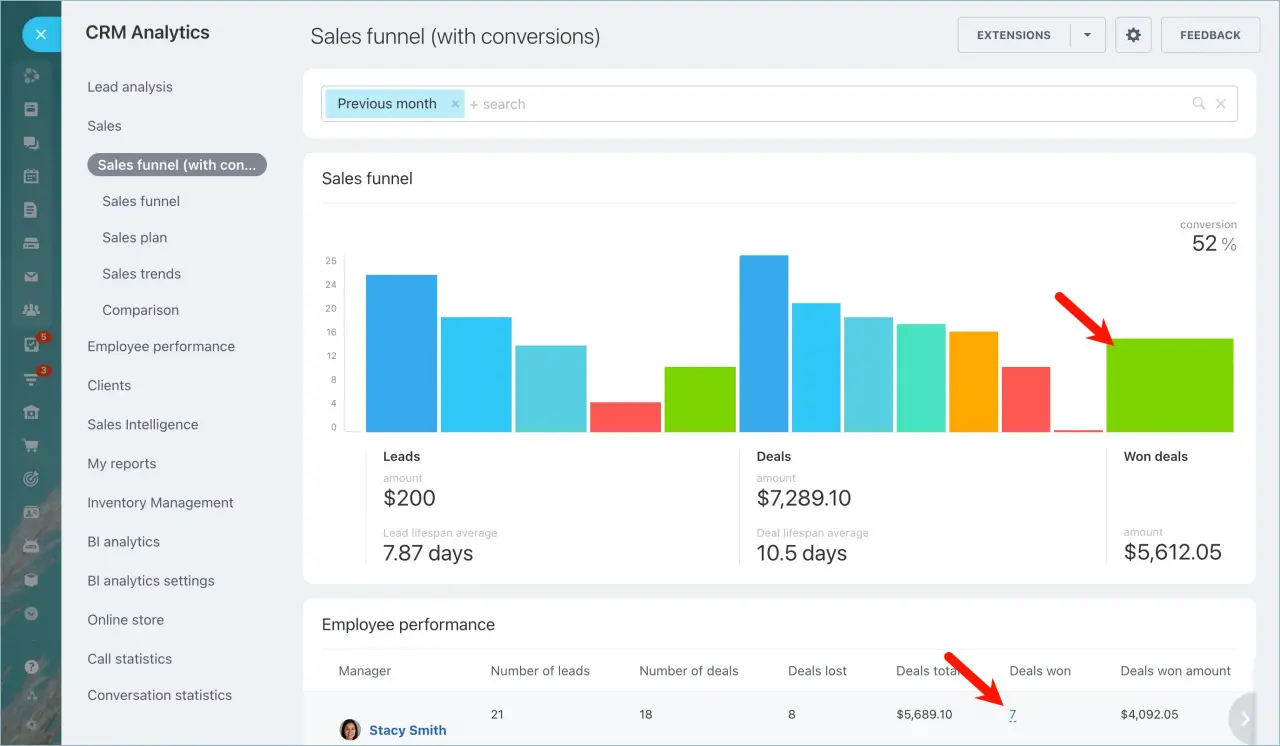
Task: Open the CRM funnel icon with badge 3
Action: (x=31, y=382)
